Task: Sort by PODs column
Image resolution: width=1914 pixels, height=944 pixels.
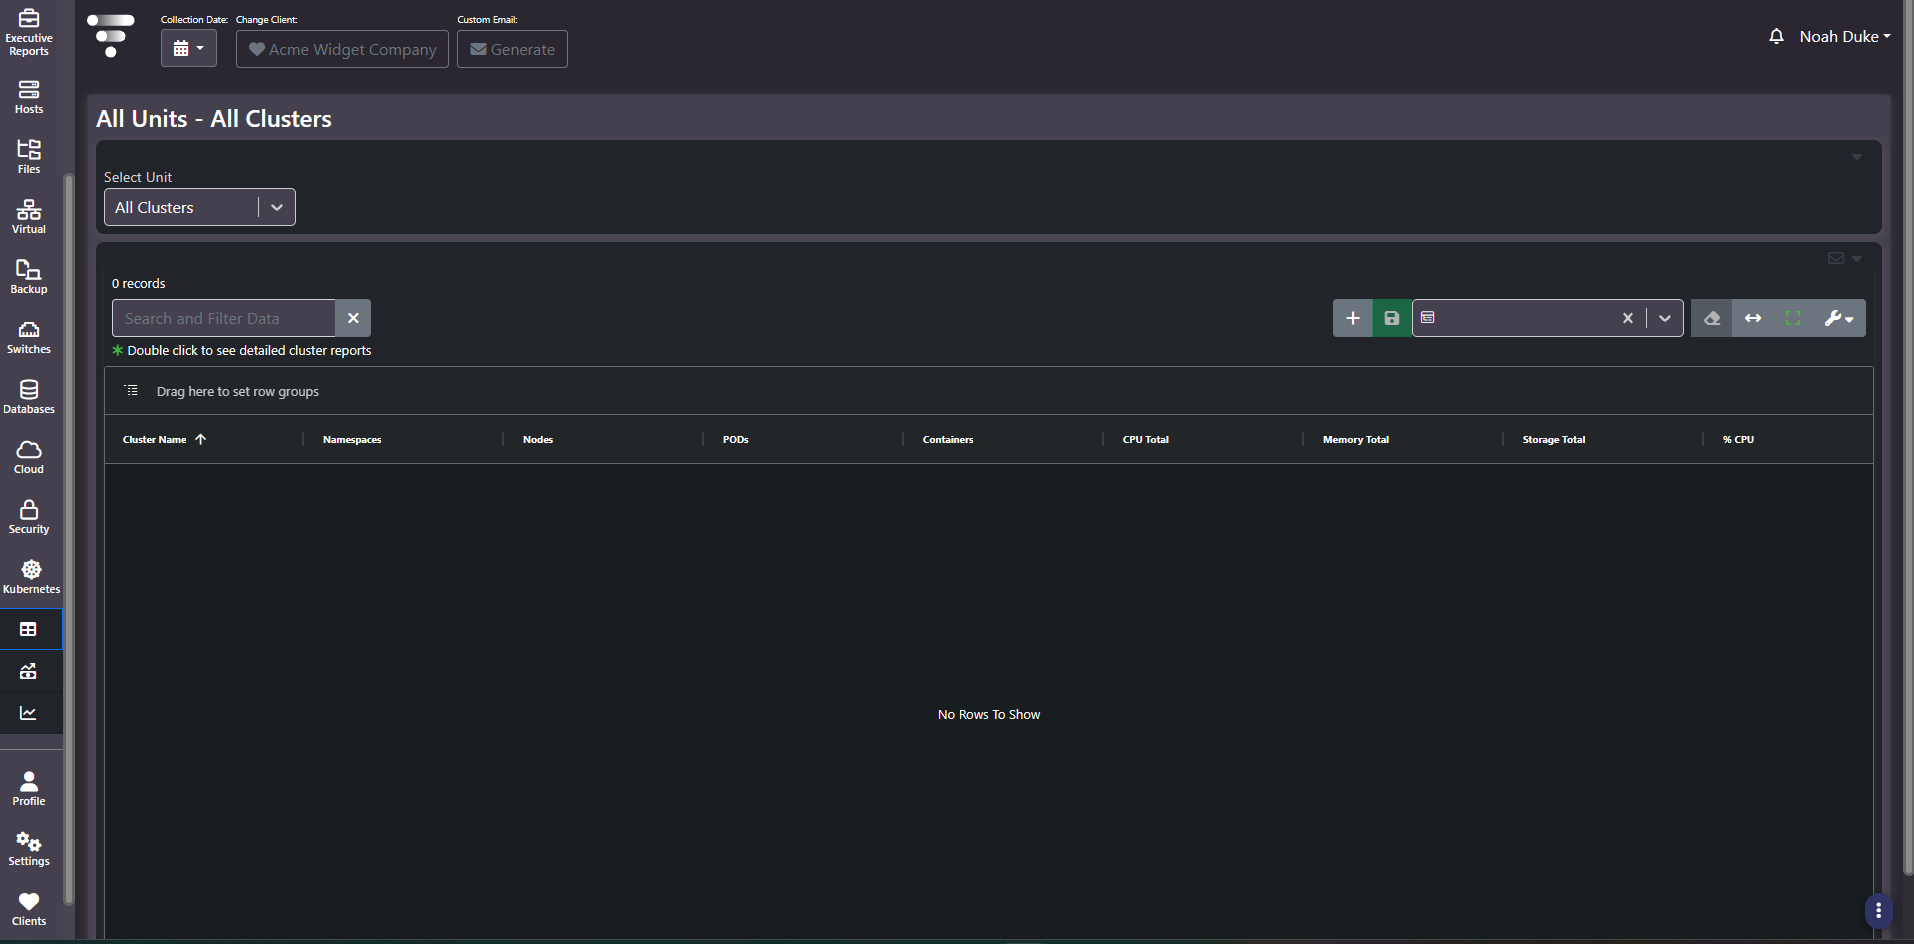Action: pos(736,439)
